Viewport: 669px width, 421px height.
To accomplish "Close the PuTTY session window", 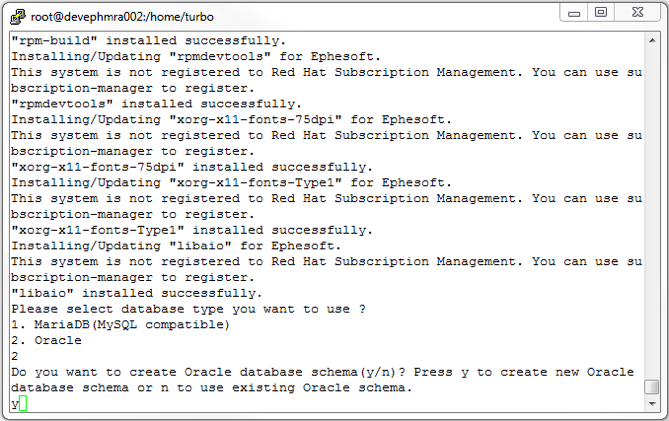I will (x=637, y=13).
